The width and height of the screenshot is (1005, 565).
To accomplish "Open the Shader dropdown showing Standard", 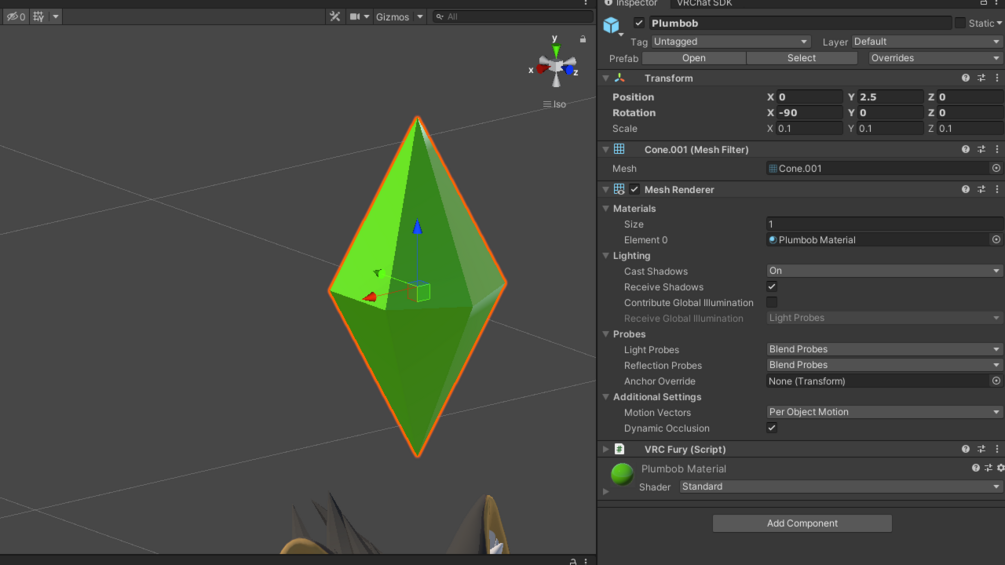I will tap(840, 487).
